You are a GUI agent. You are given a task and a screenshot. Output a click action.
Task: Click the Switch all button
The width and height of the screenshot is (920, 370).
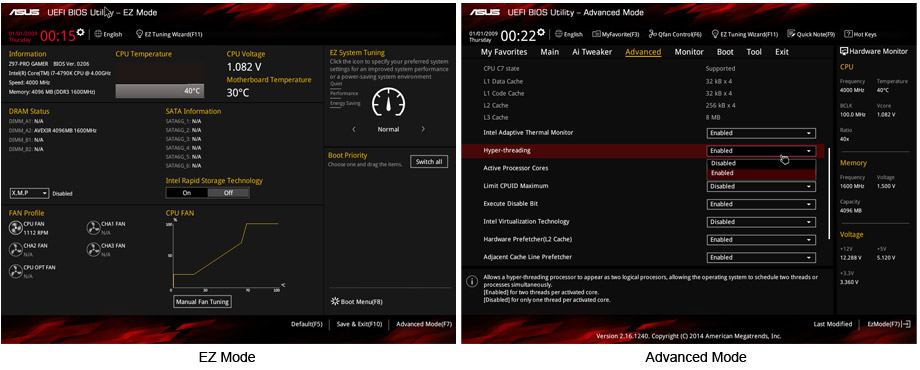[429, 161]
